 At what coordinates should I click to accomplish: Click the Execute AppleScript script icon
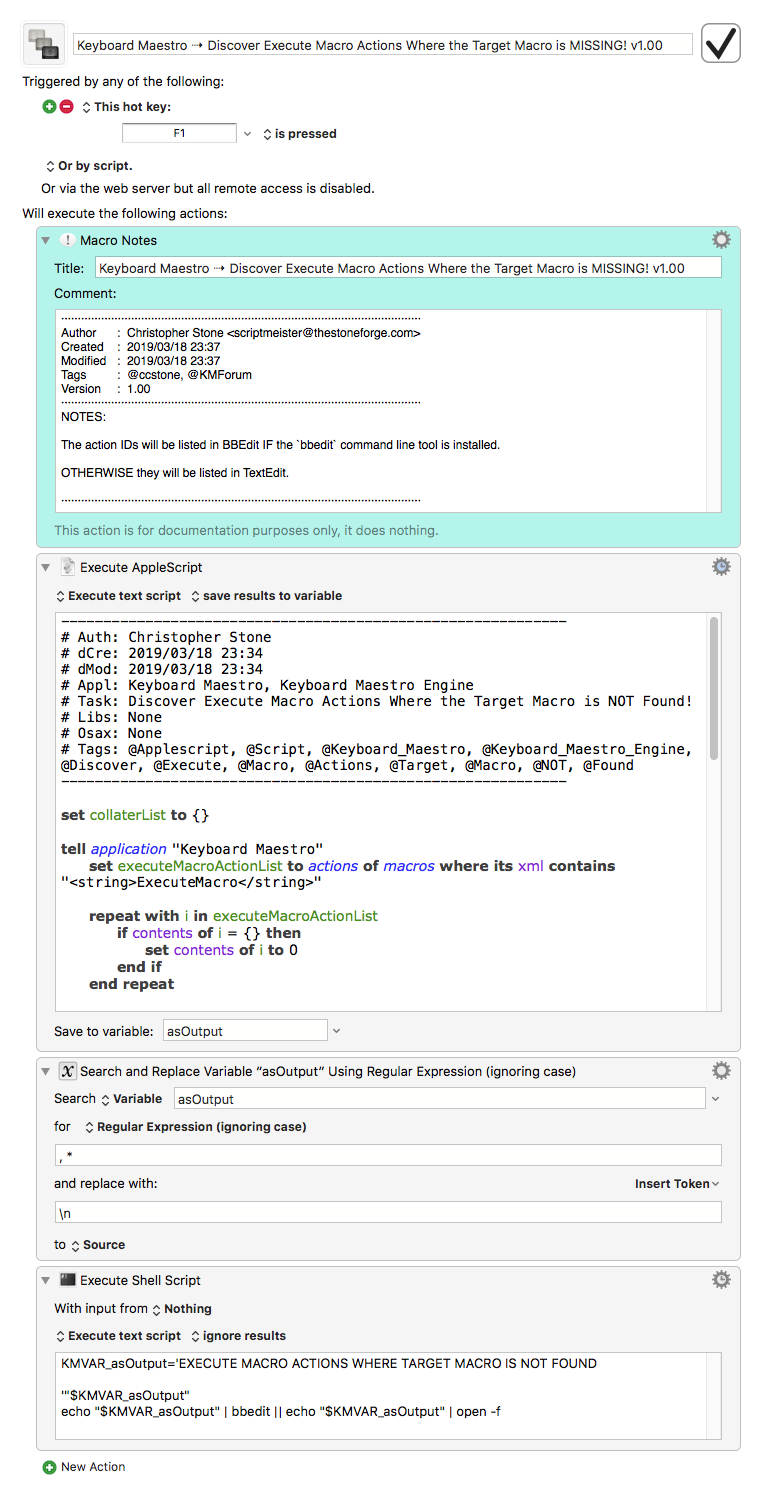pos(67,567)
